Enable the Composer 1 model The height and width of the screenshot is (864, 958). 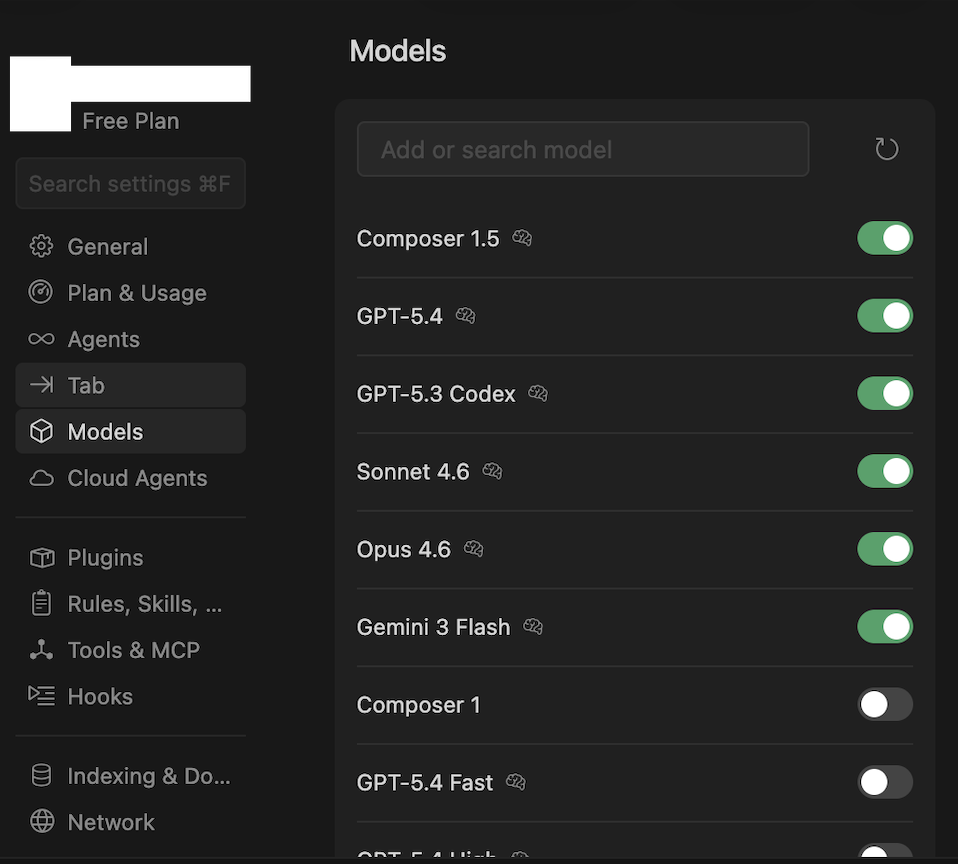pos(884,705)
